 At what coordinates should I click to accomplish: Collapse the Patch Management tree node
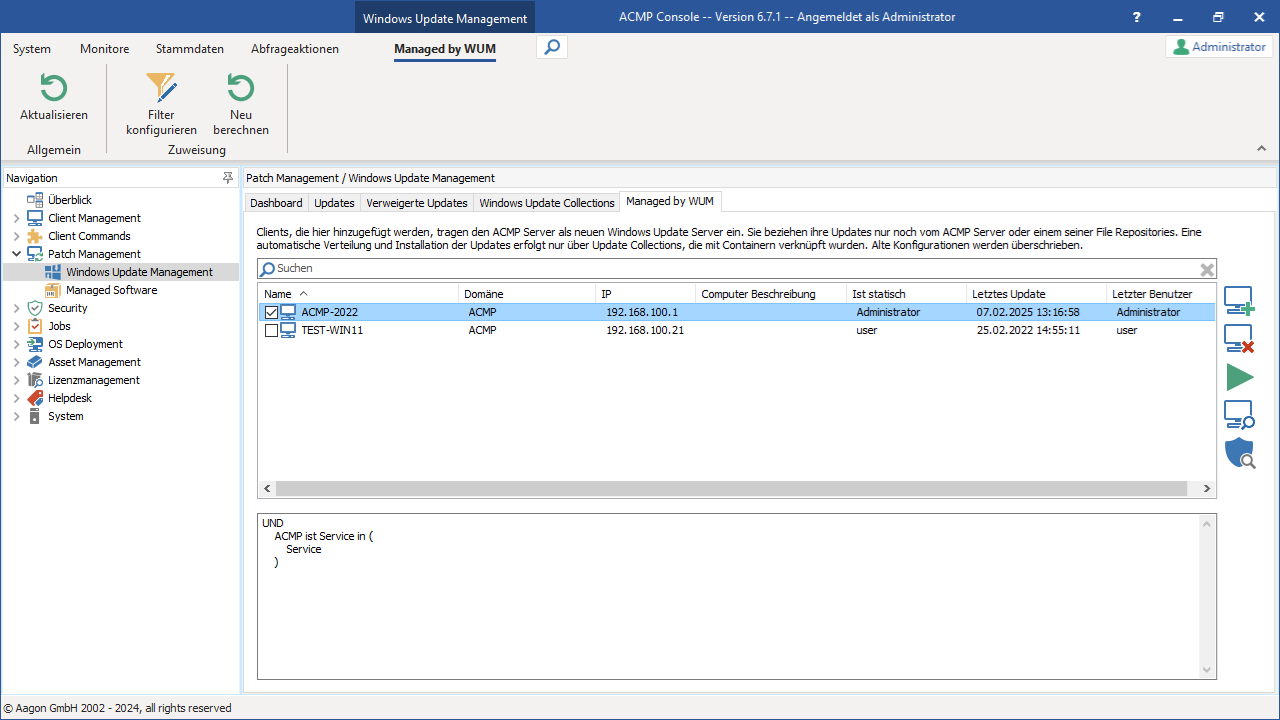[x=16, y=254]
